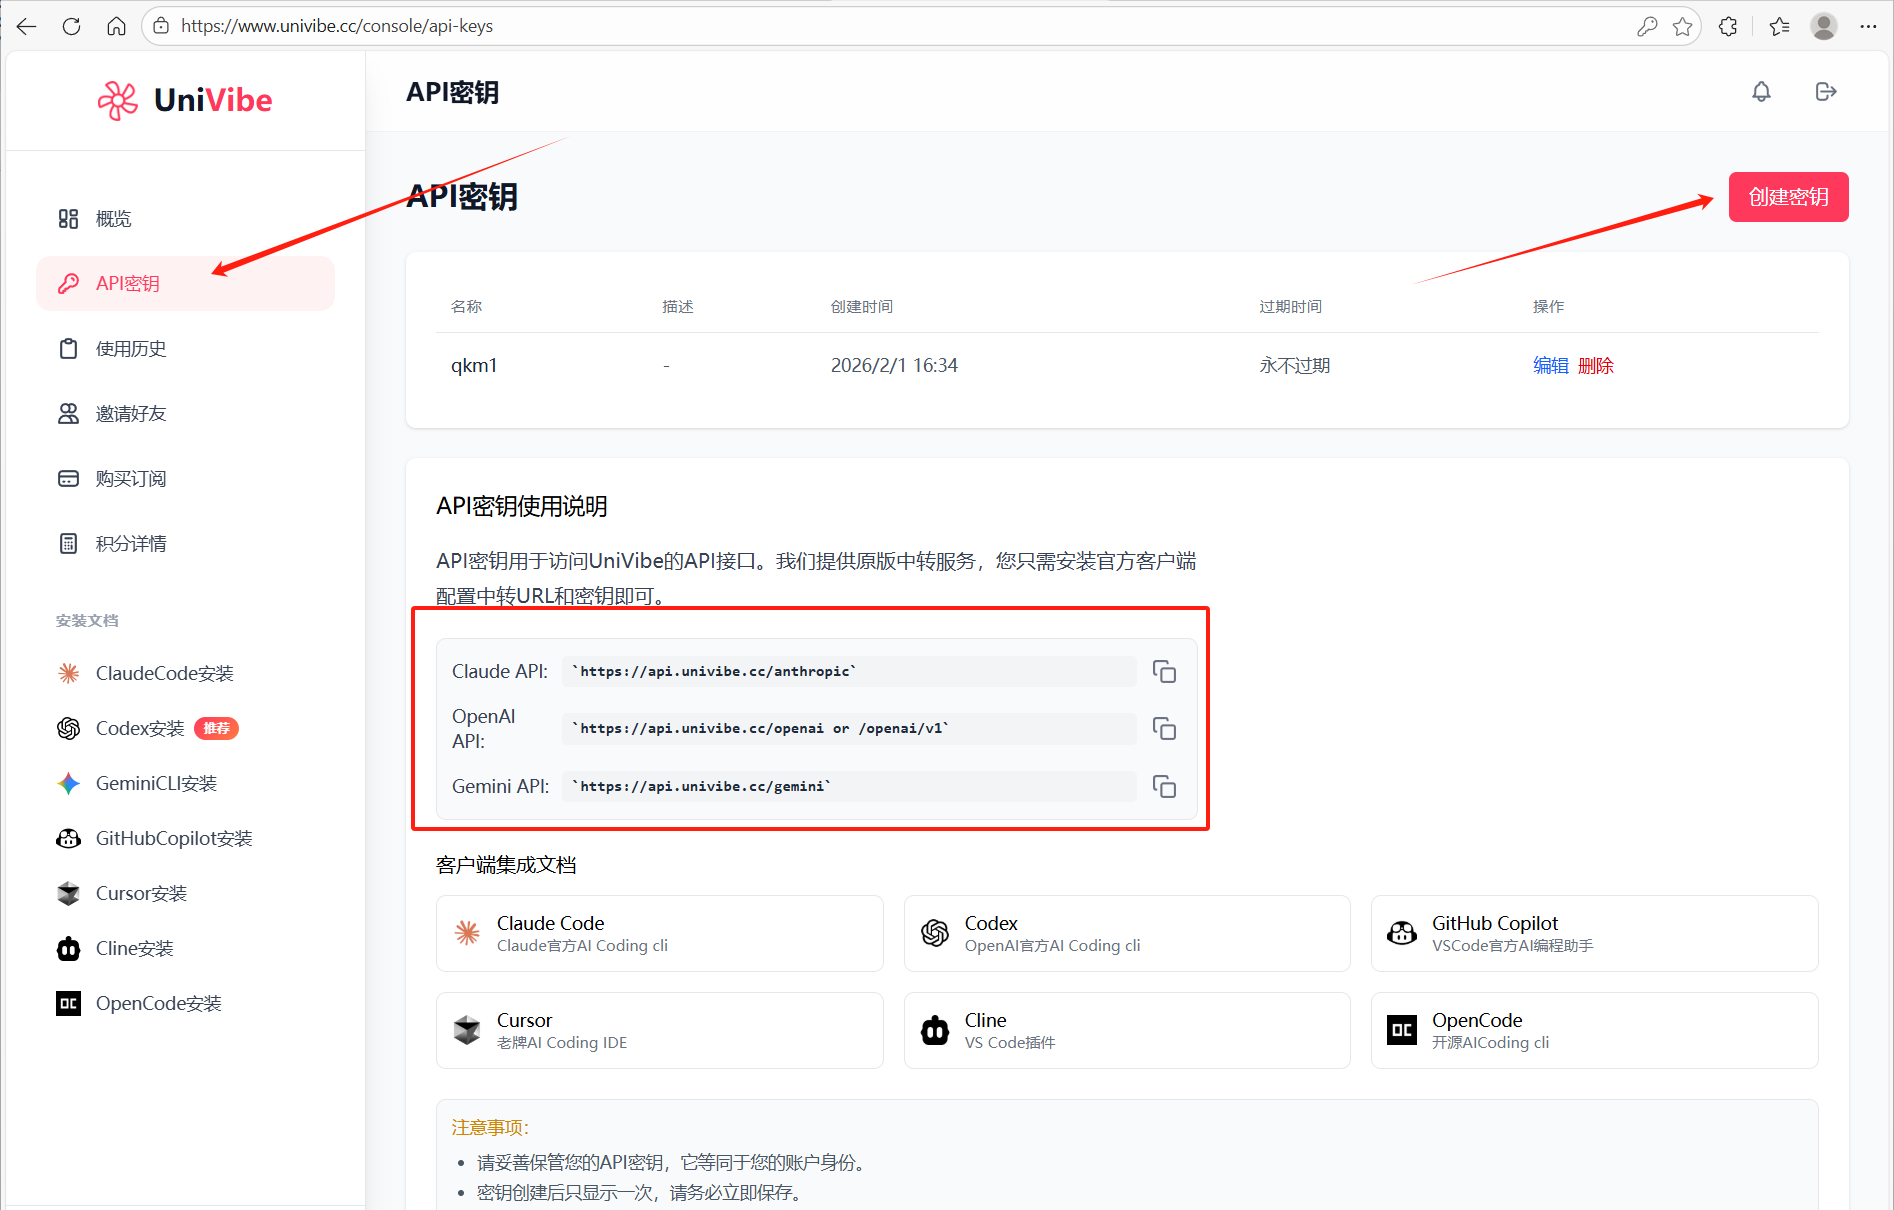The width and height of the screenshot is (1894, 1210).
Task: Click 编辑 for key qkm1
Action: [1551, 366]
